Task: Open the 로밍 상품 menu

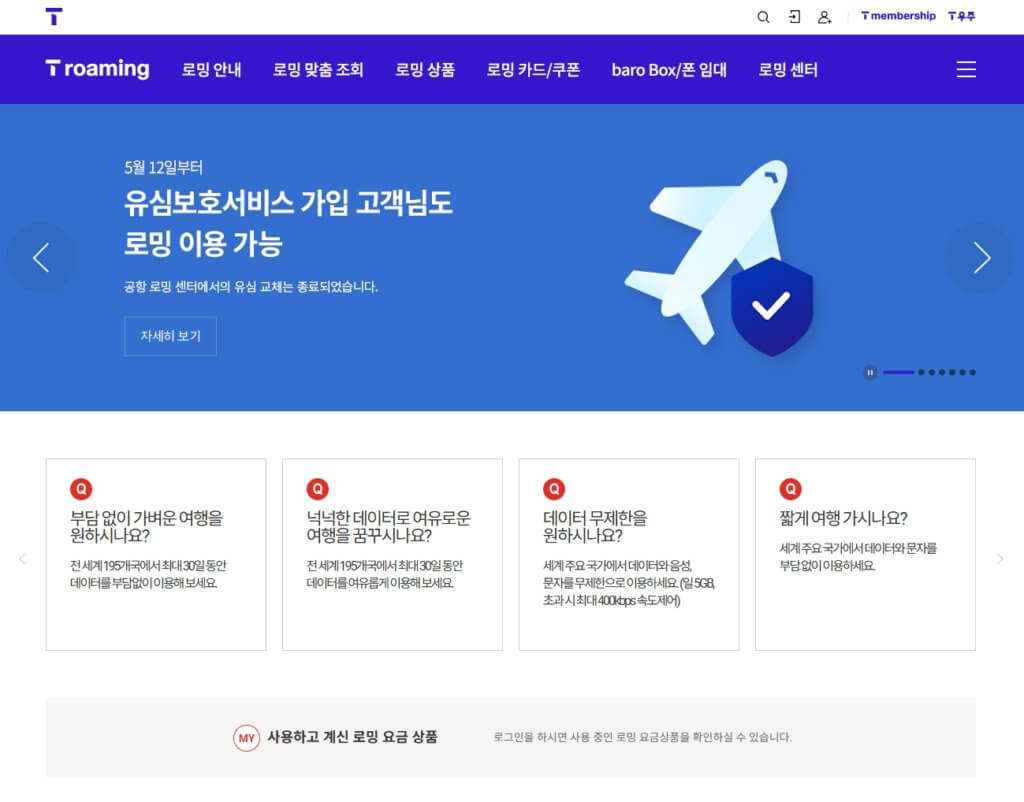Action: 425,70
